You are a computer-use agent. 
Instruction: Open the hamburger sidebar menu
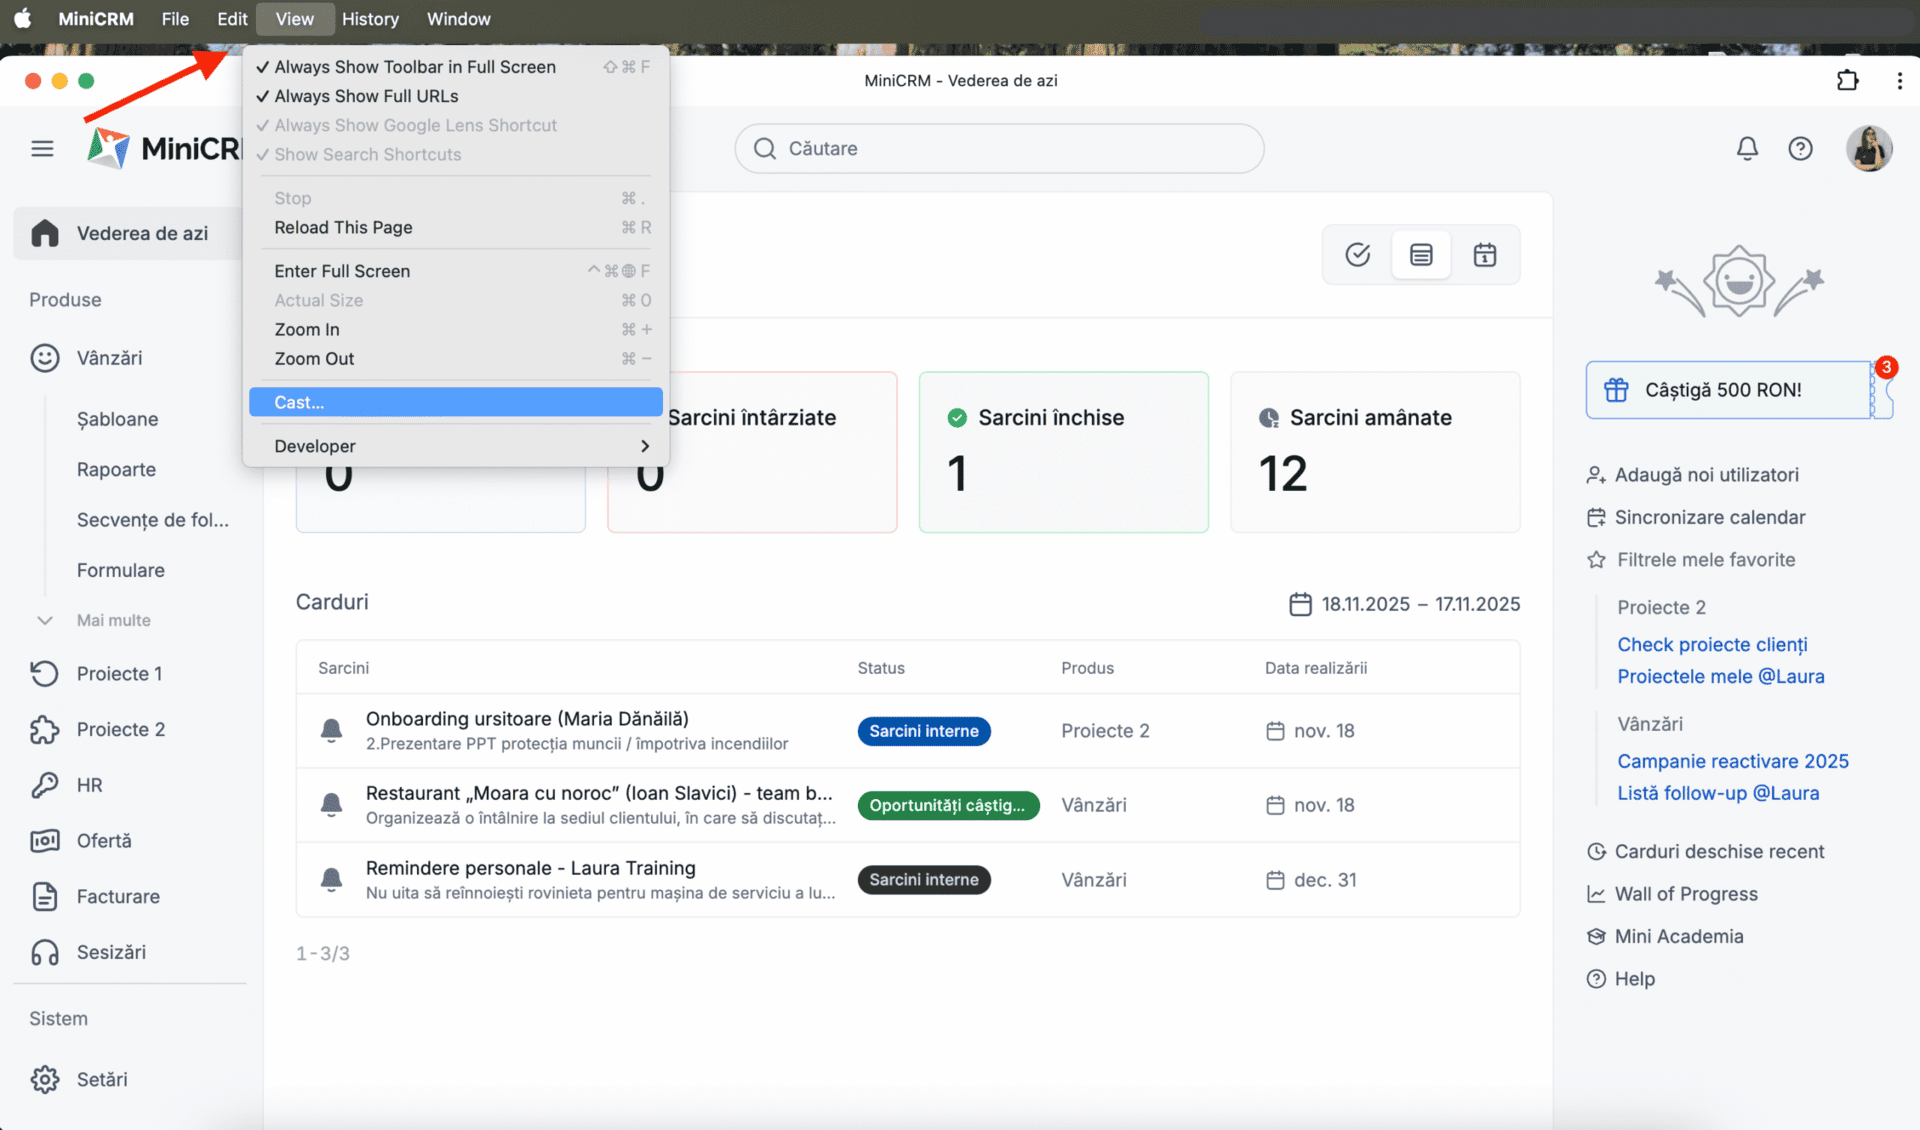(42, 148)
